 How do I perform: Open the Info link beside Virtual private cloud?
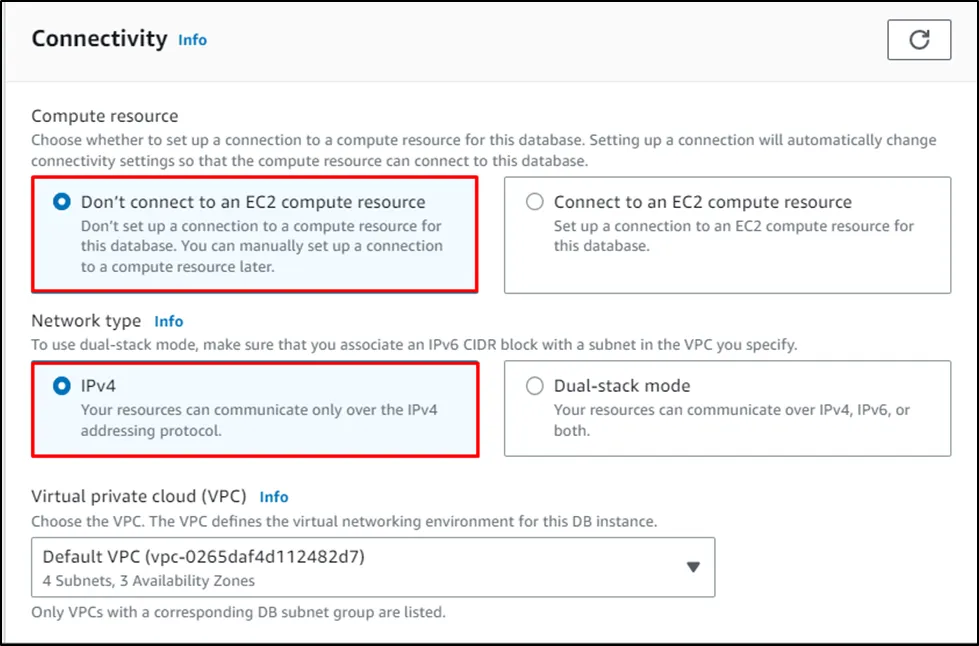pyautogui.click(x=273, y=496)
